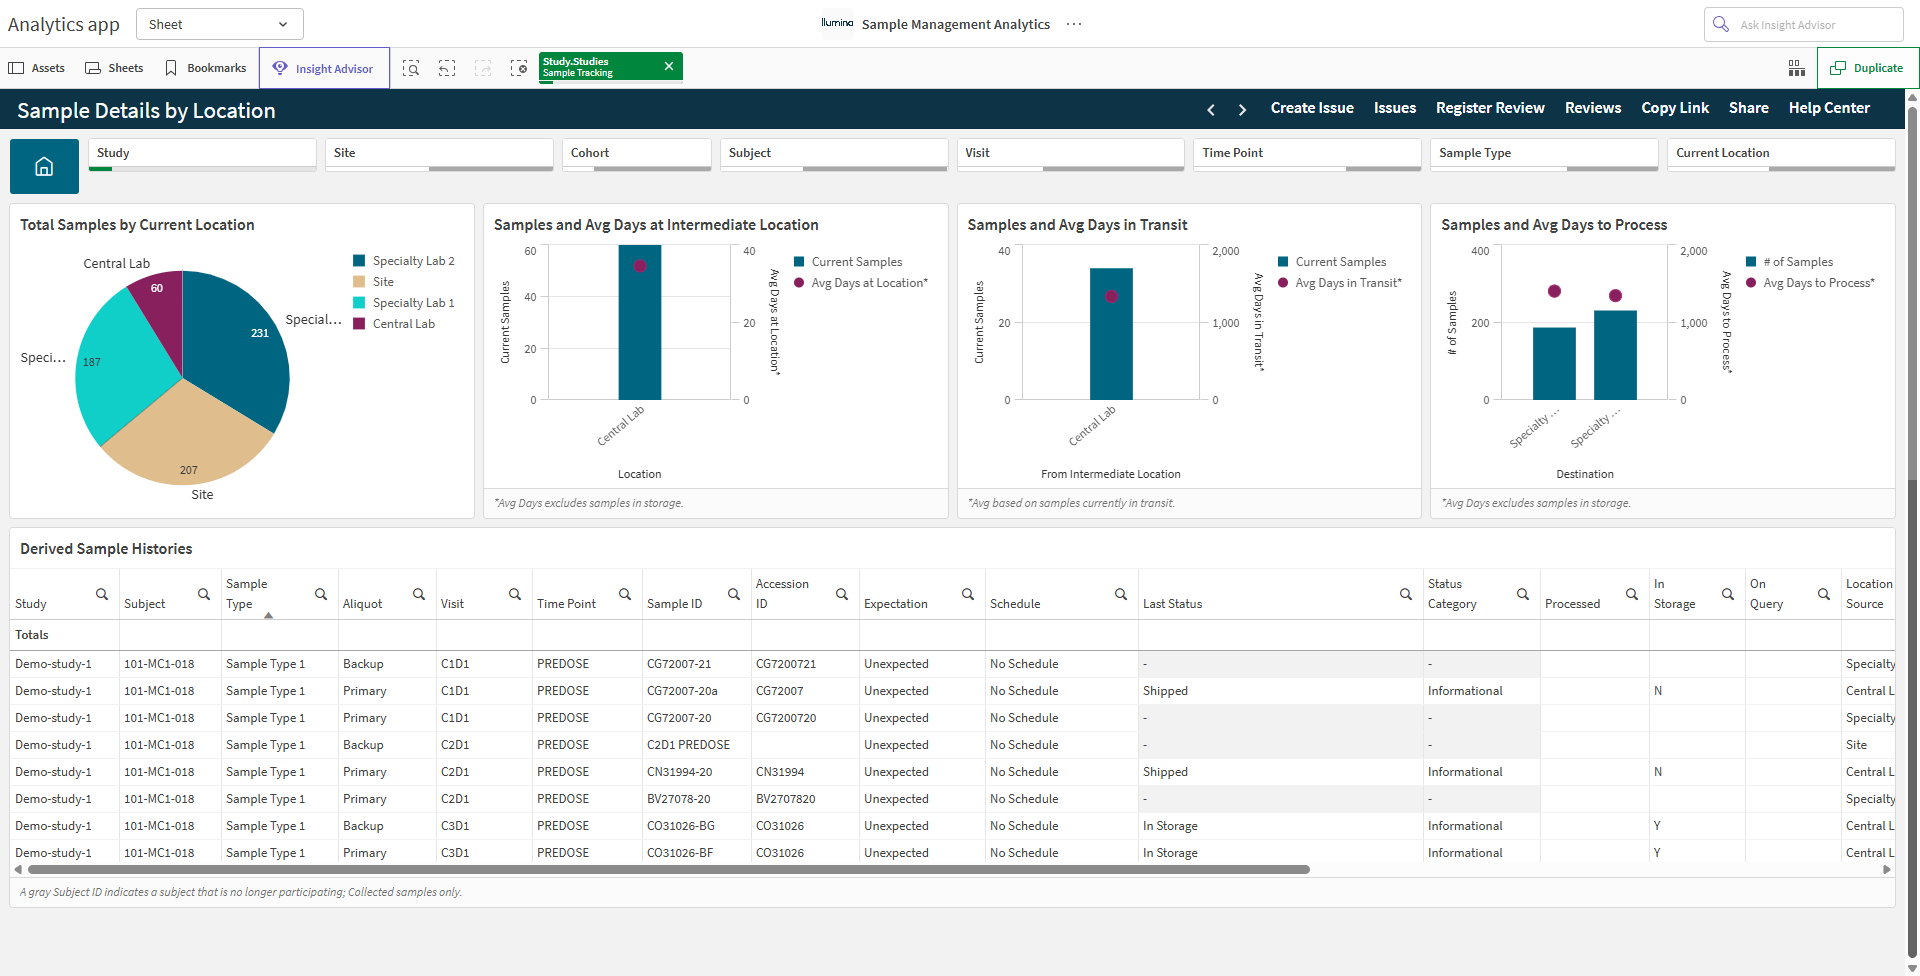
Task: Search the Subject column in table
Action: 204,594
